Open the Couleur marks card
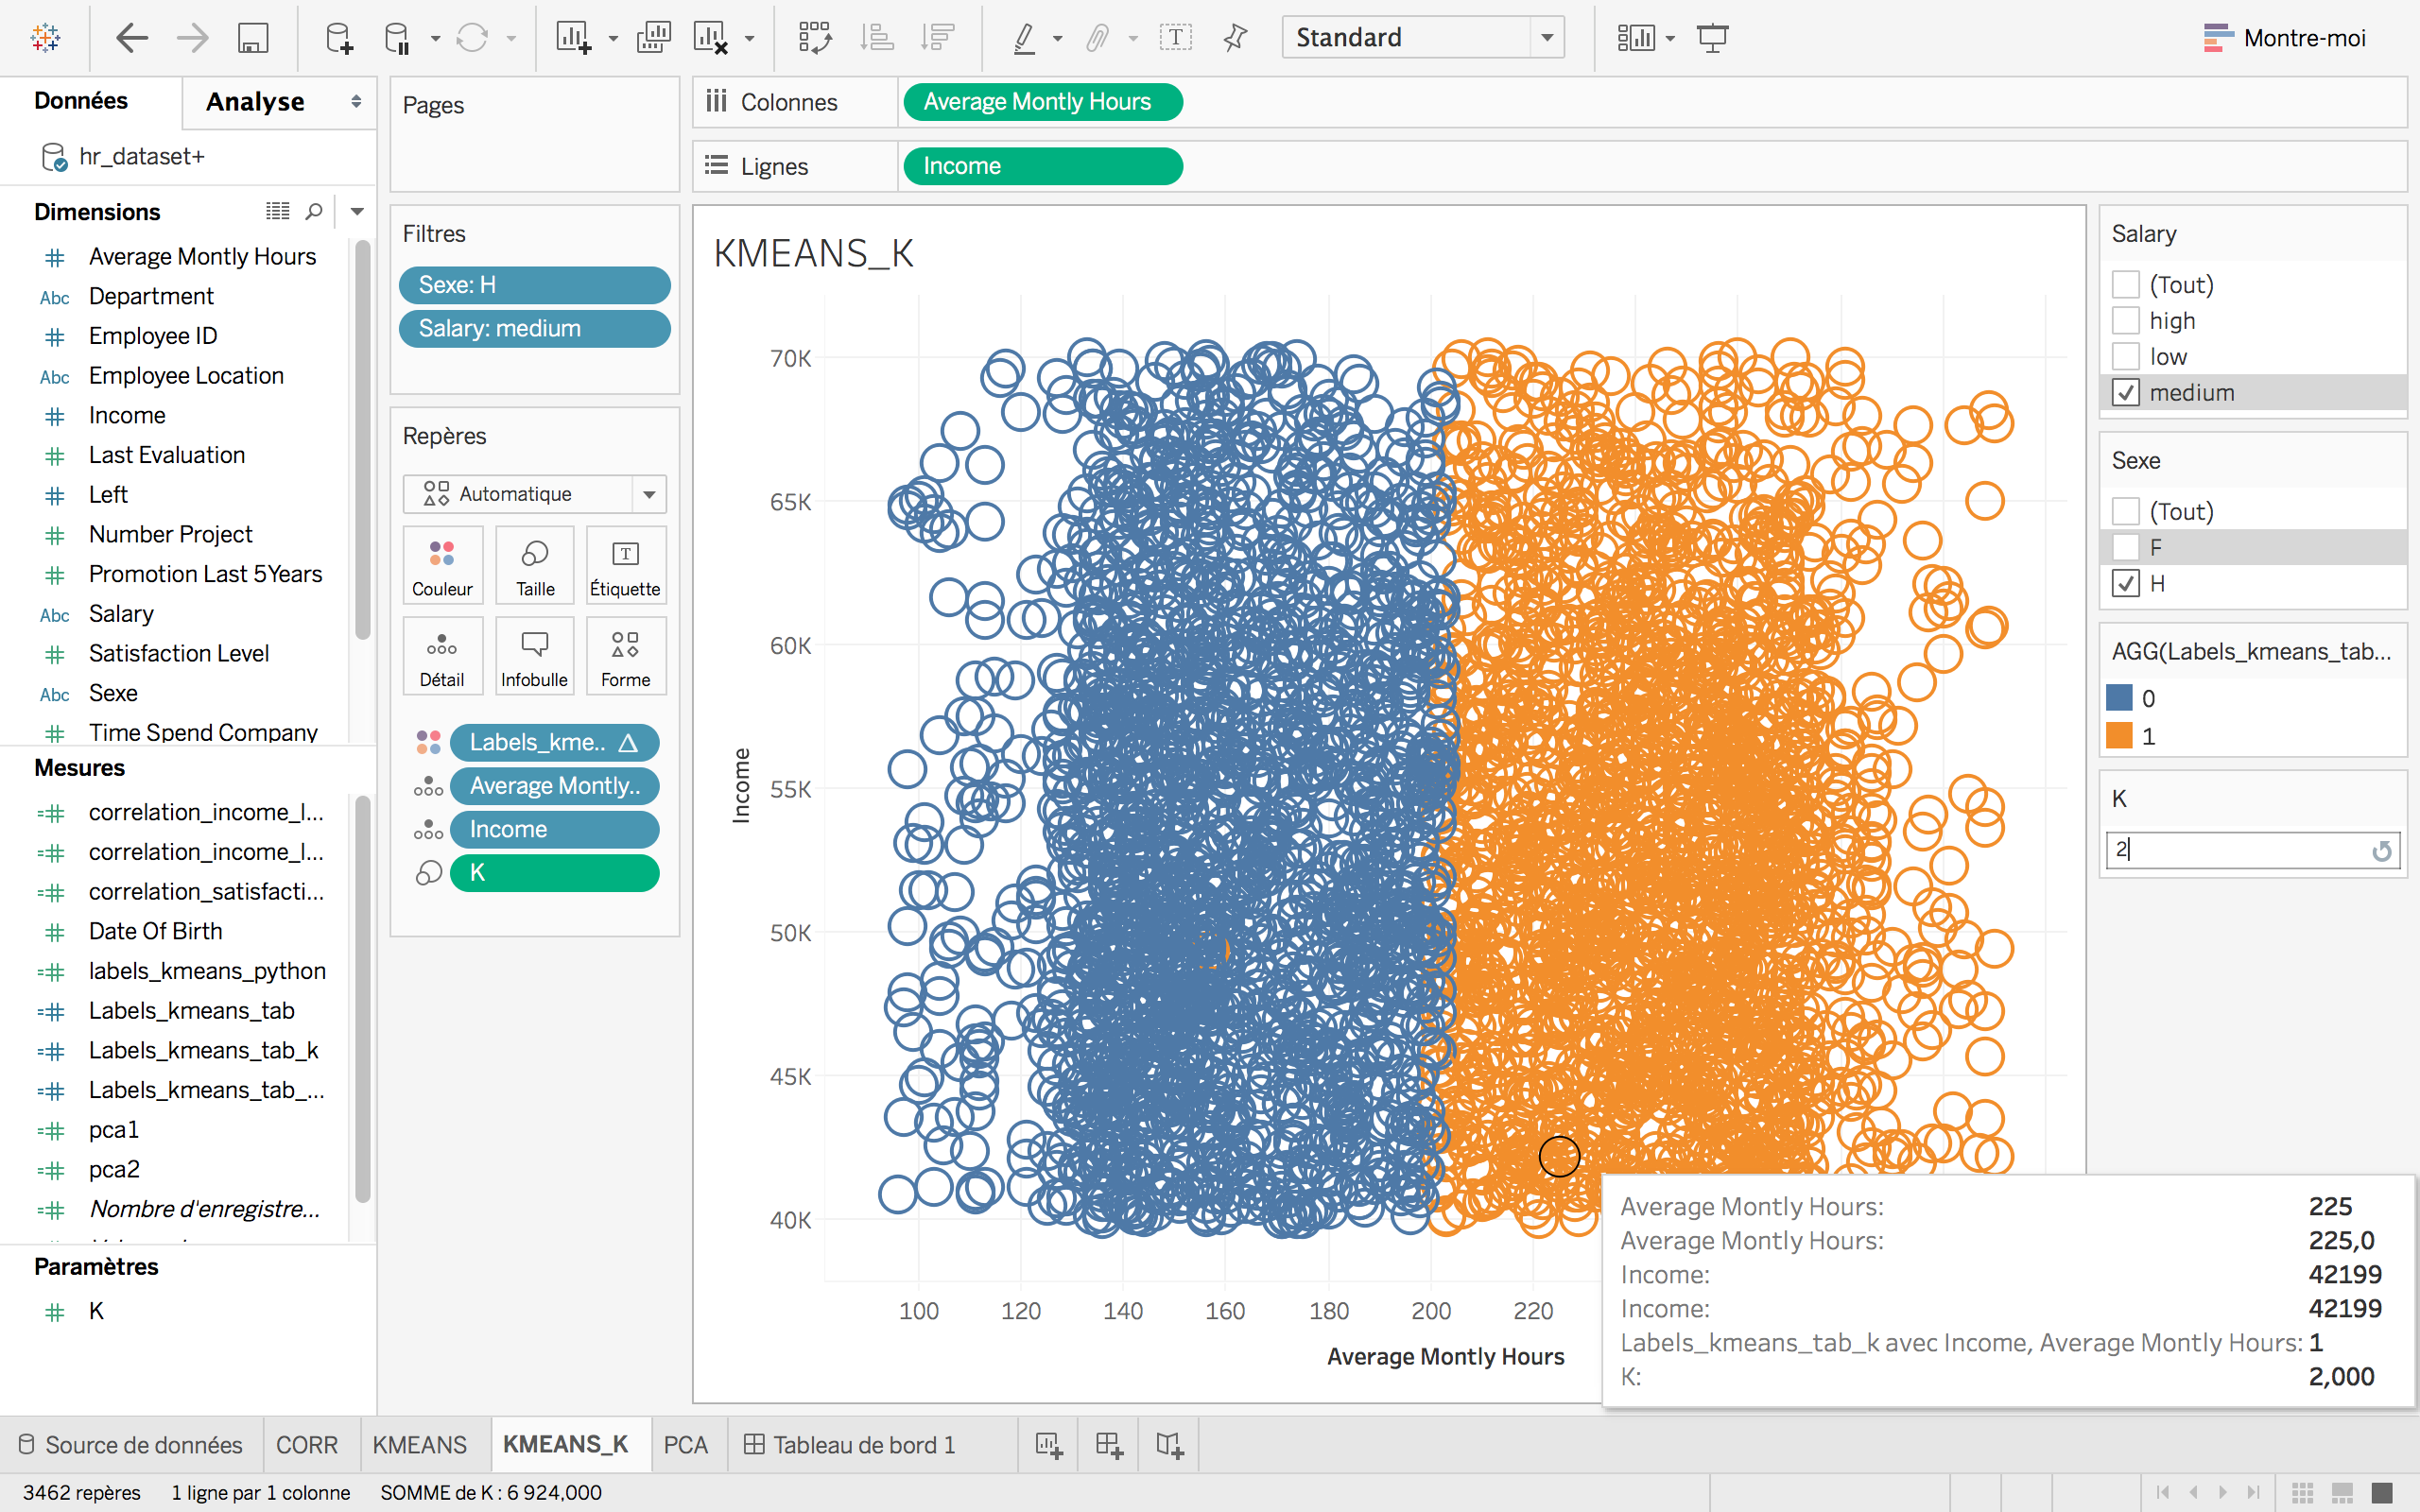2420x1512 pixels. pyautogui.click(x=442, y=565)
